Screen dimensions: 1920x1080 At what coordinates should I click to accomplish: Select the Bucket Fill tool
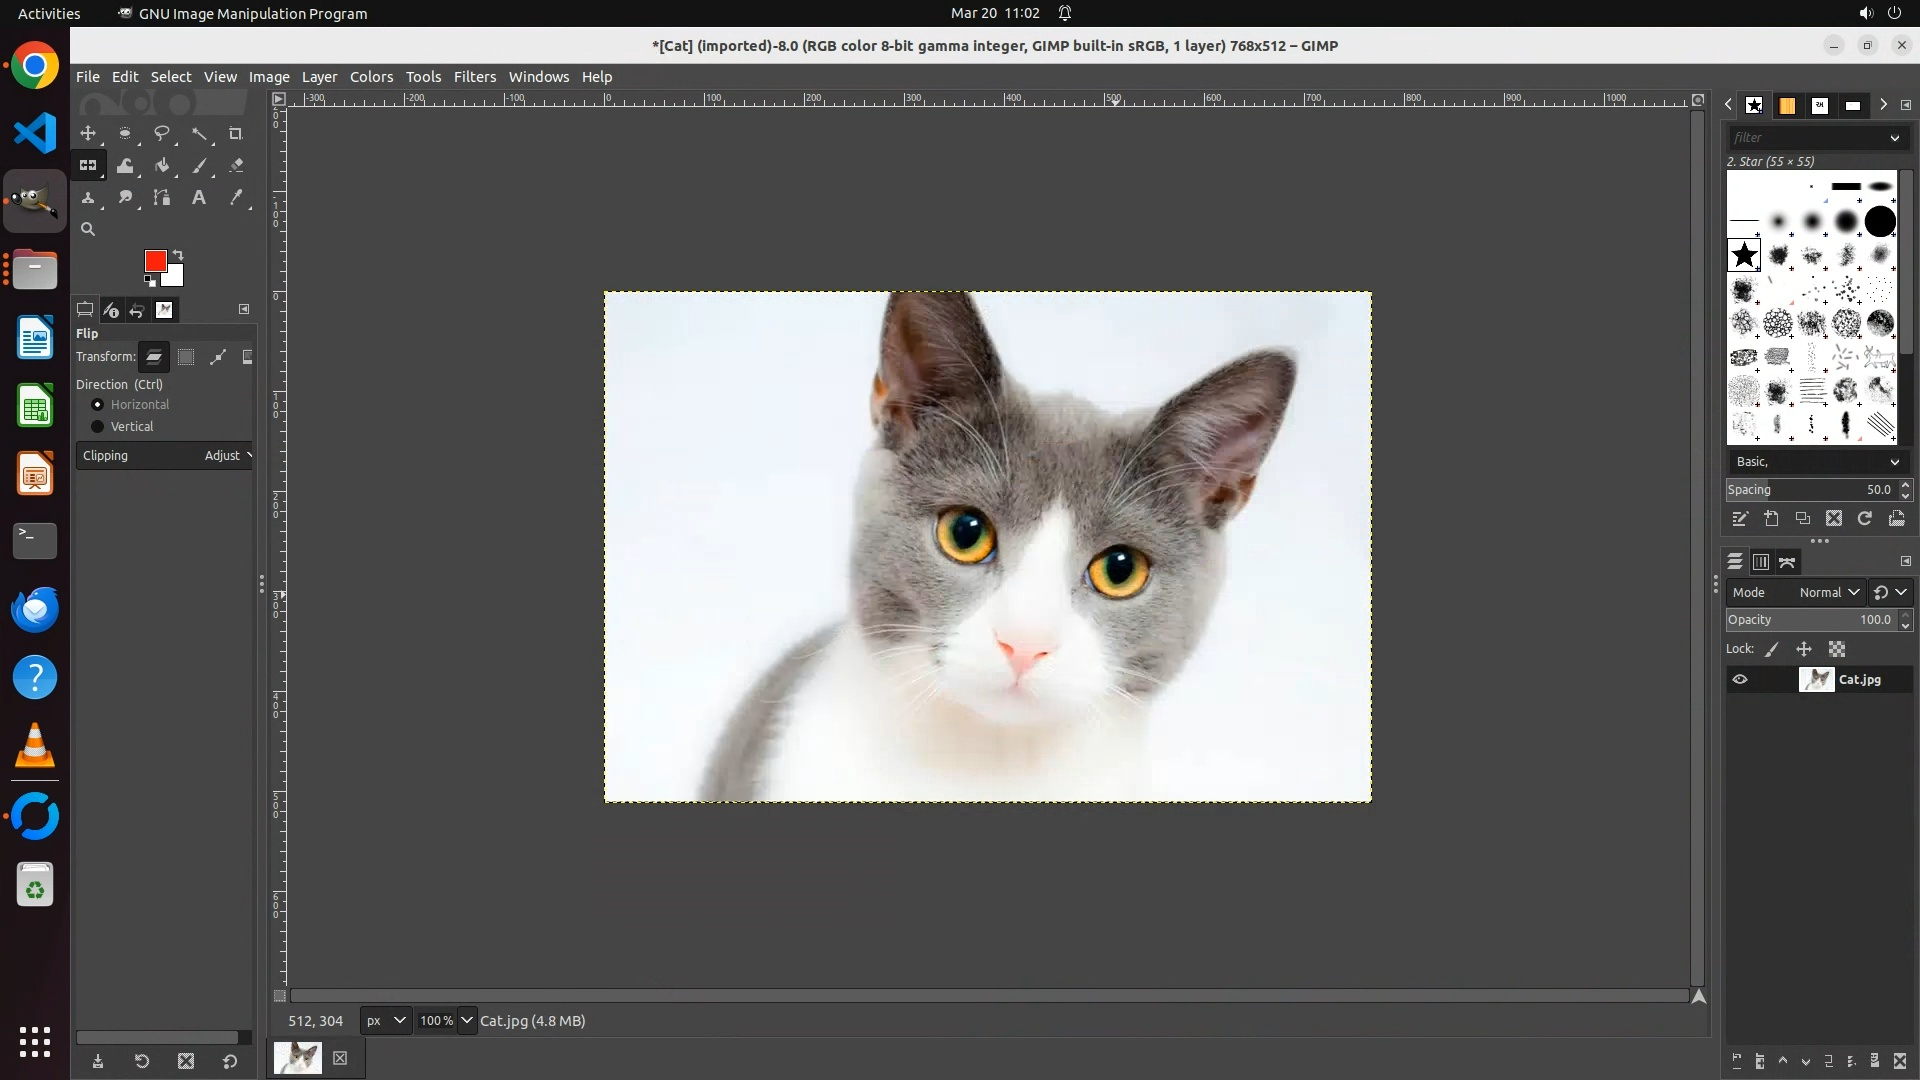(162, 166)
